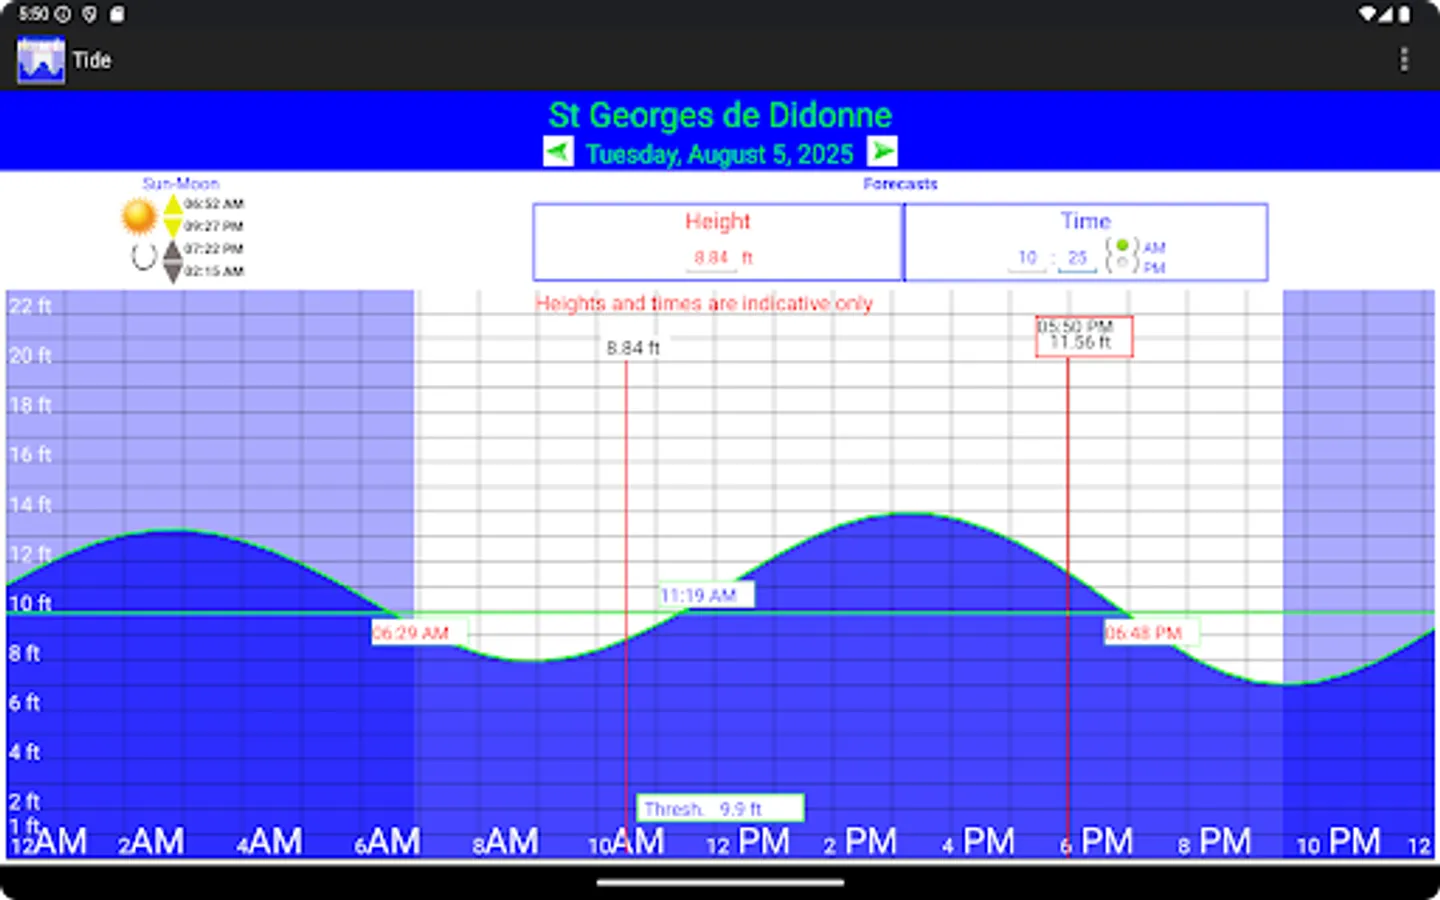
Task: Click the sun icon in the Sun-Moon panel
Action: click(138, 215)
